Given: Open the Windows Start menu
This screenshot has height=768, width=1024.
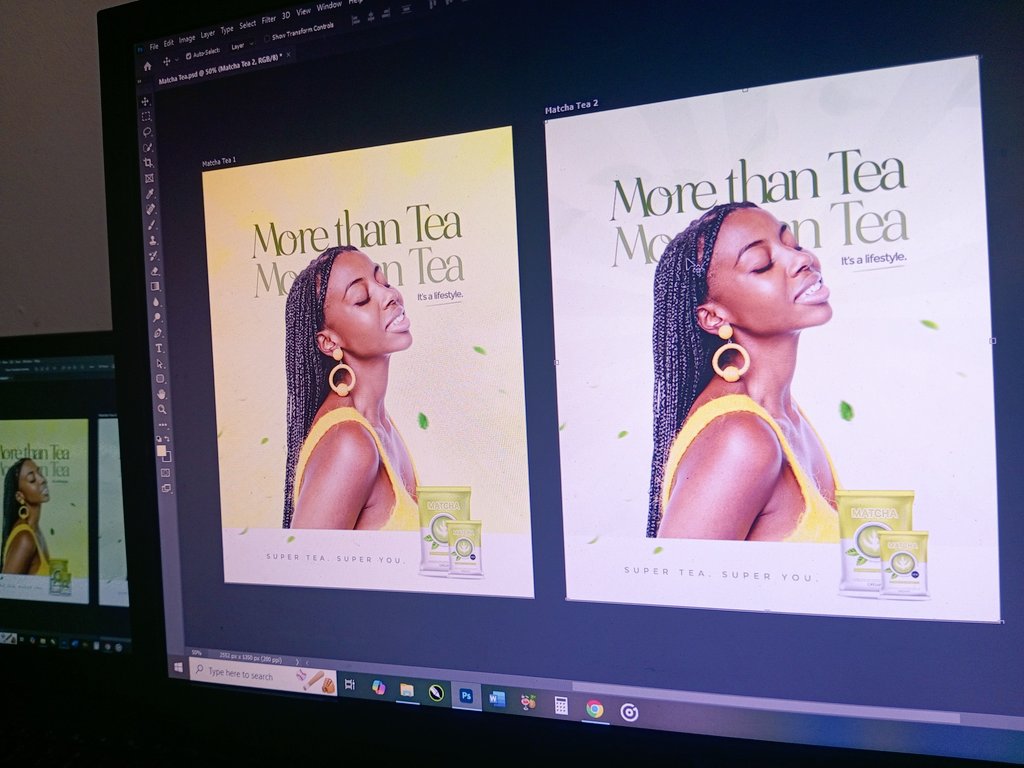Looking at the screenshot, I should (178, 667).
